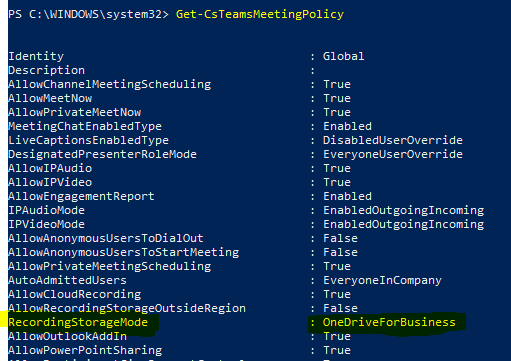The height and width of the screenshot is (361, 511).
Task: Select the DisabledUserOverride value
Action: coord(393,140)
